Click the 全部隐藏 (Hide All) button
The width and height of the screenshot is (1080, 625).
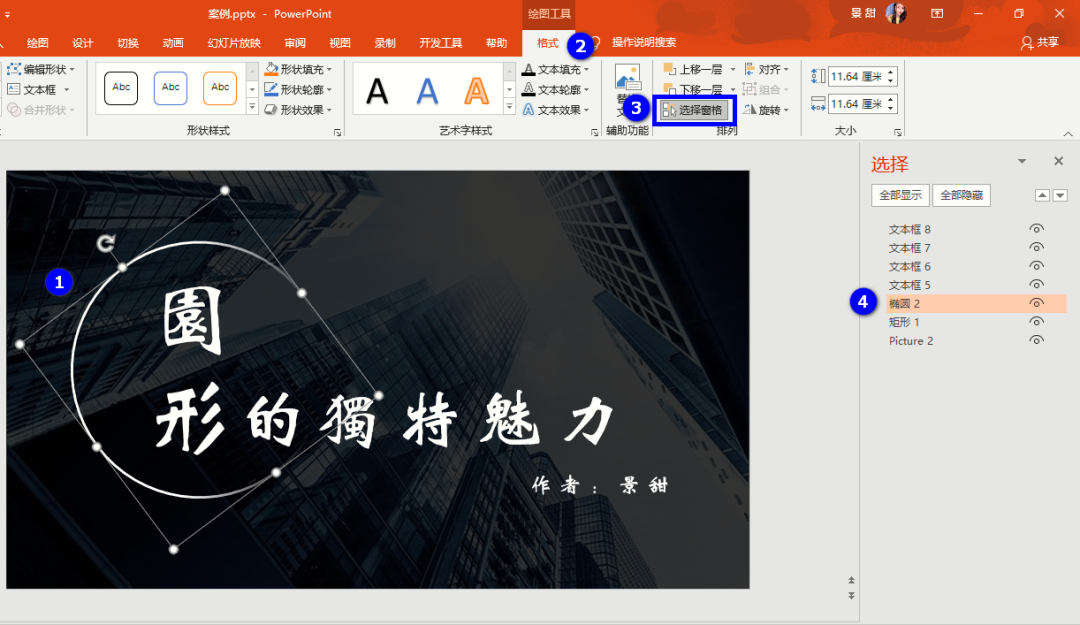(960, 195)
